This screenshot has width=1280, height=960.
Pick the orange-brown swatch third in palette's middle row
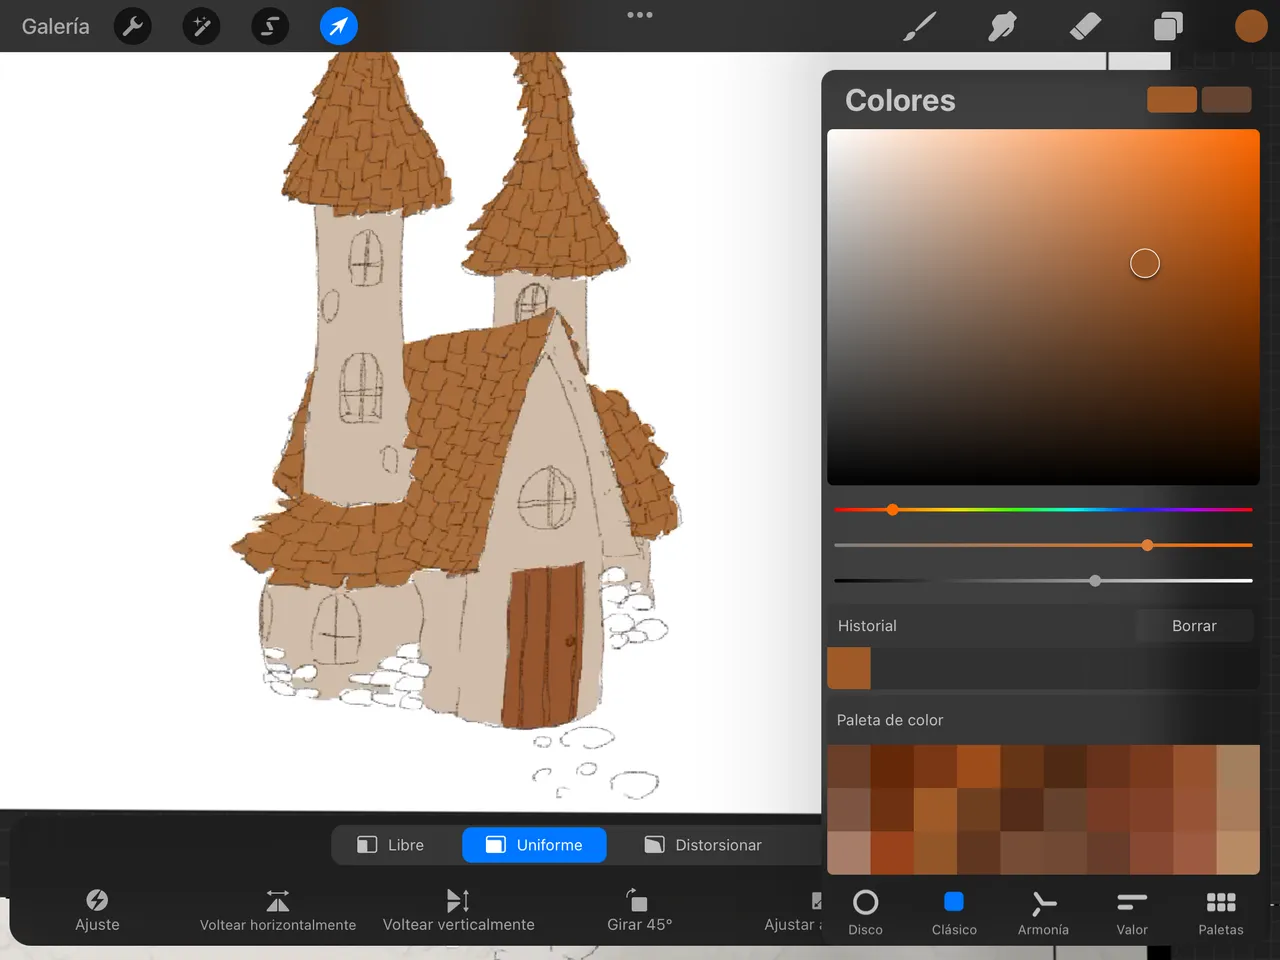pos(935,810)
